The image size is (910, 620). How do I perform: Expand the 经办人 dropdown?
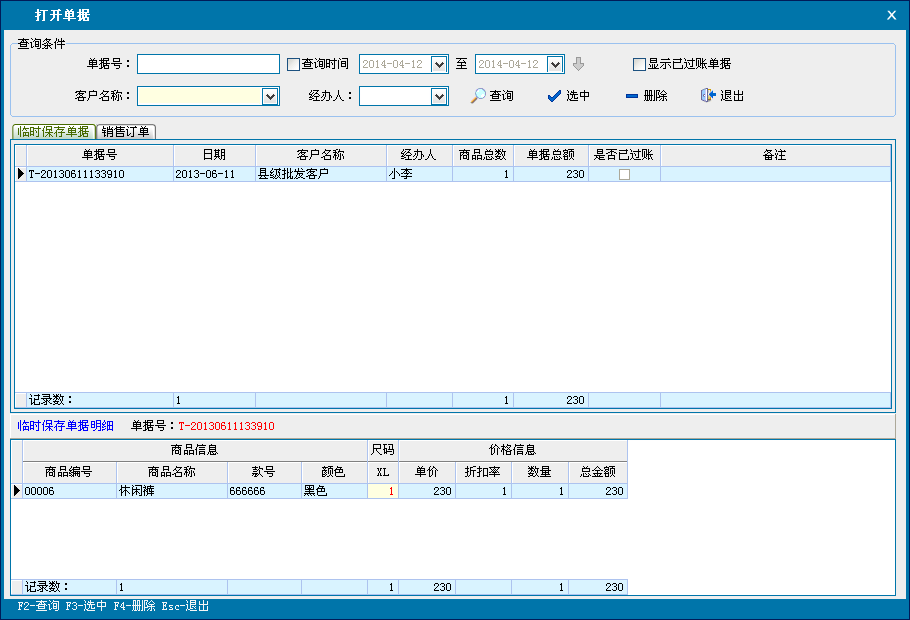click(x=438, y=96)
